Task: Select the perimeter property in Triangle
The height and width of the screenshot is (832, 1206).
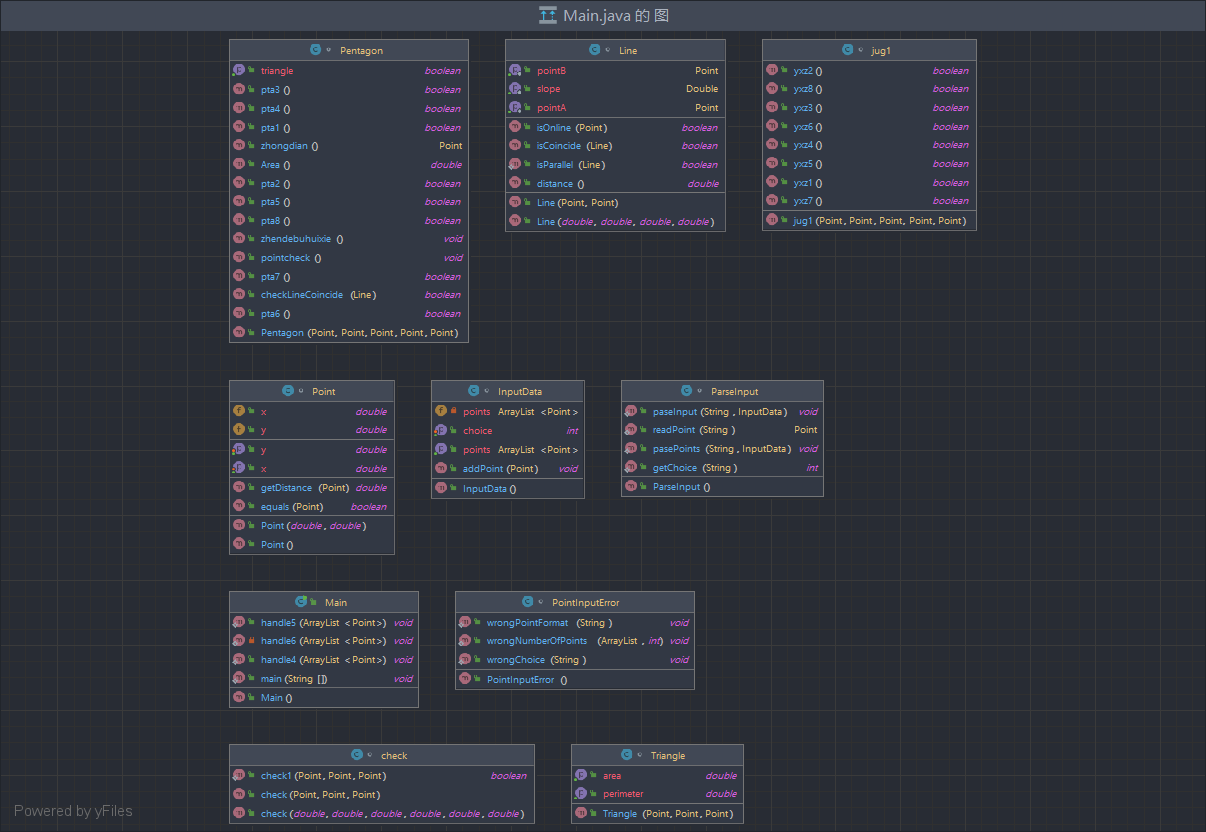Action: [623, 794]
